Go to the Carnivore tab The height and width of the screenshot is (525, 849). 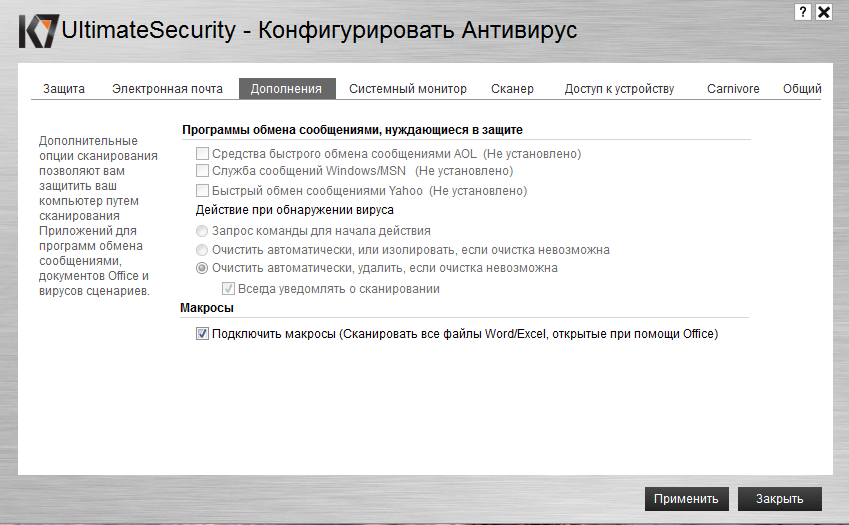click(733, 89)
